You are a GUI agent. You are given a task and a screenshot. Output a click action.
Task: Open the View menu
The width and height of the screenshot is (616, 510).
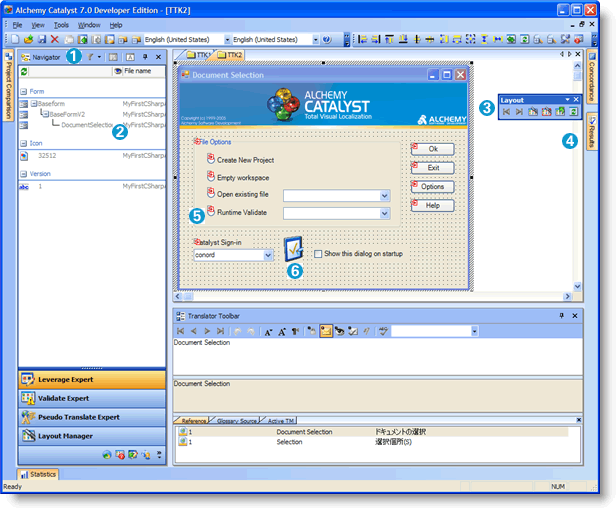pos(38,25)
